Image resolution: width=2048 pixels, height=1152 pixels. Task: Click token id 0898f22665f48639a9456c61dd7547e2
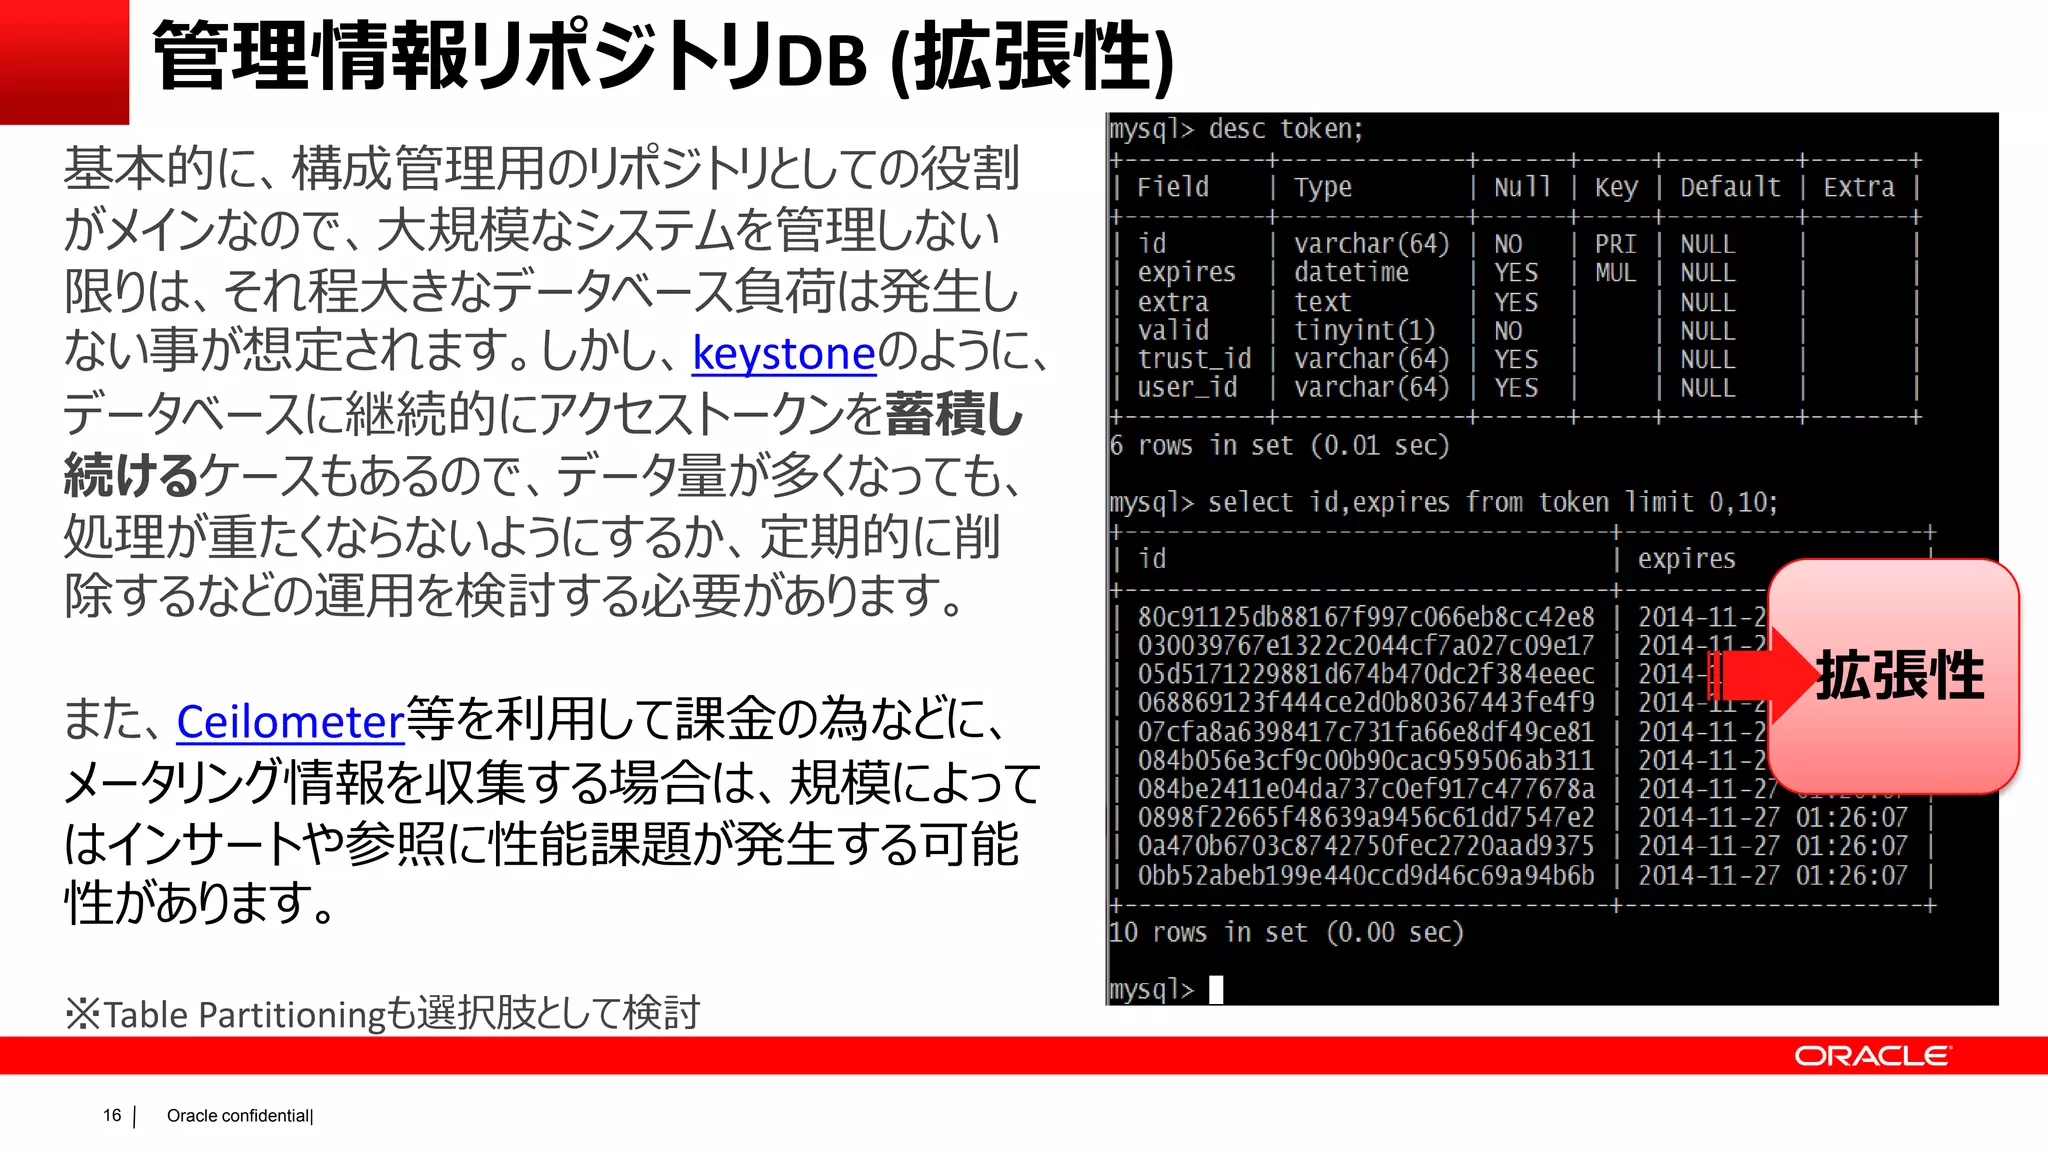pos(1366,817)
